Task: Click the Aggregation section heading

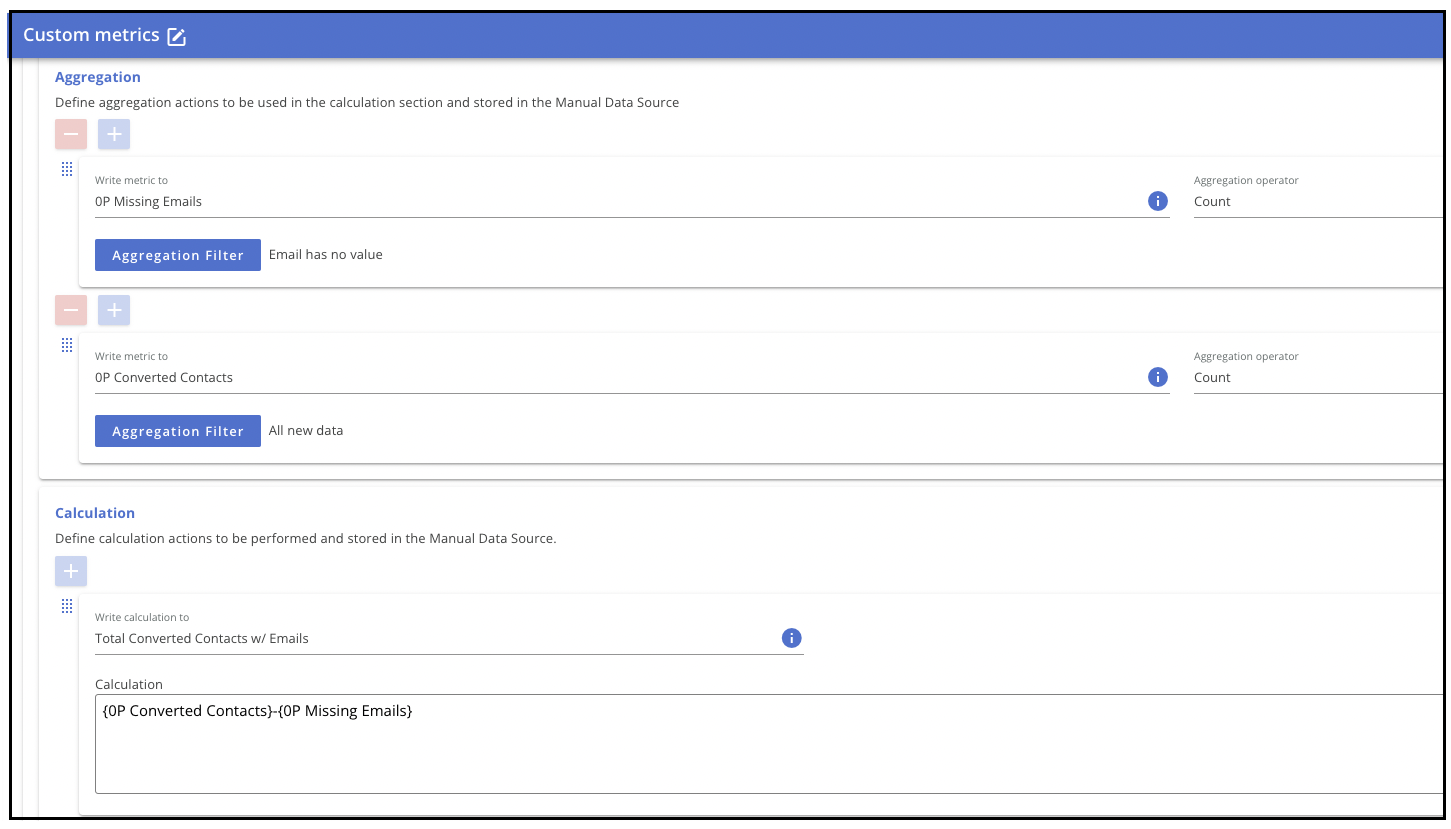Action: coord(98,77)
